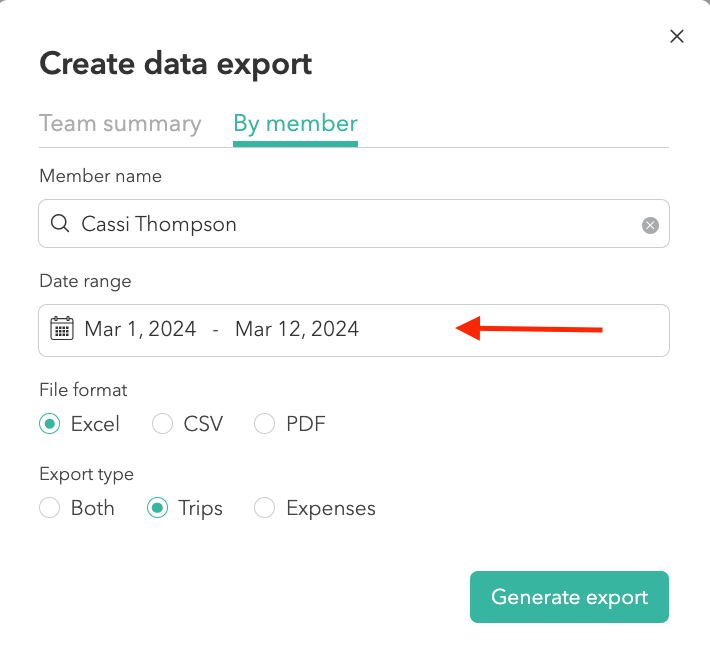The image size is (710, 656).
Task: Edit the Mar 12, 2024 end date
Action: [x=297, y=329]
